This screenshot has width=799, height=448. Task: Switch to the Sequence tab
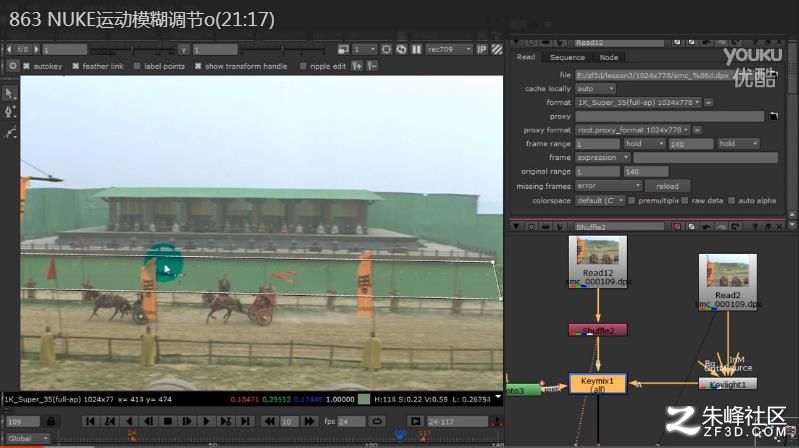567,57
